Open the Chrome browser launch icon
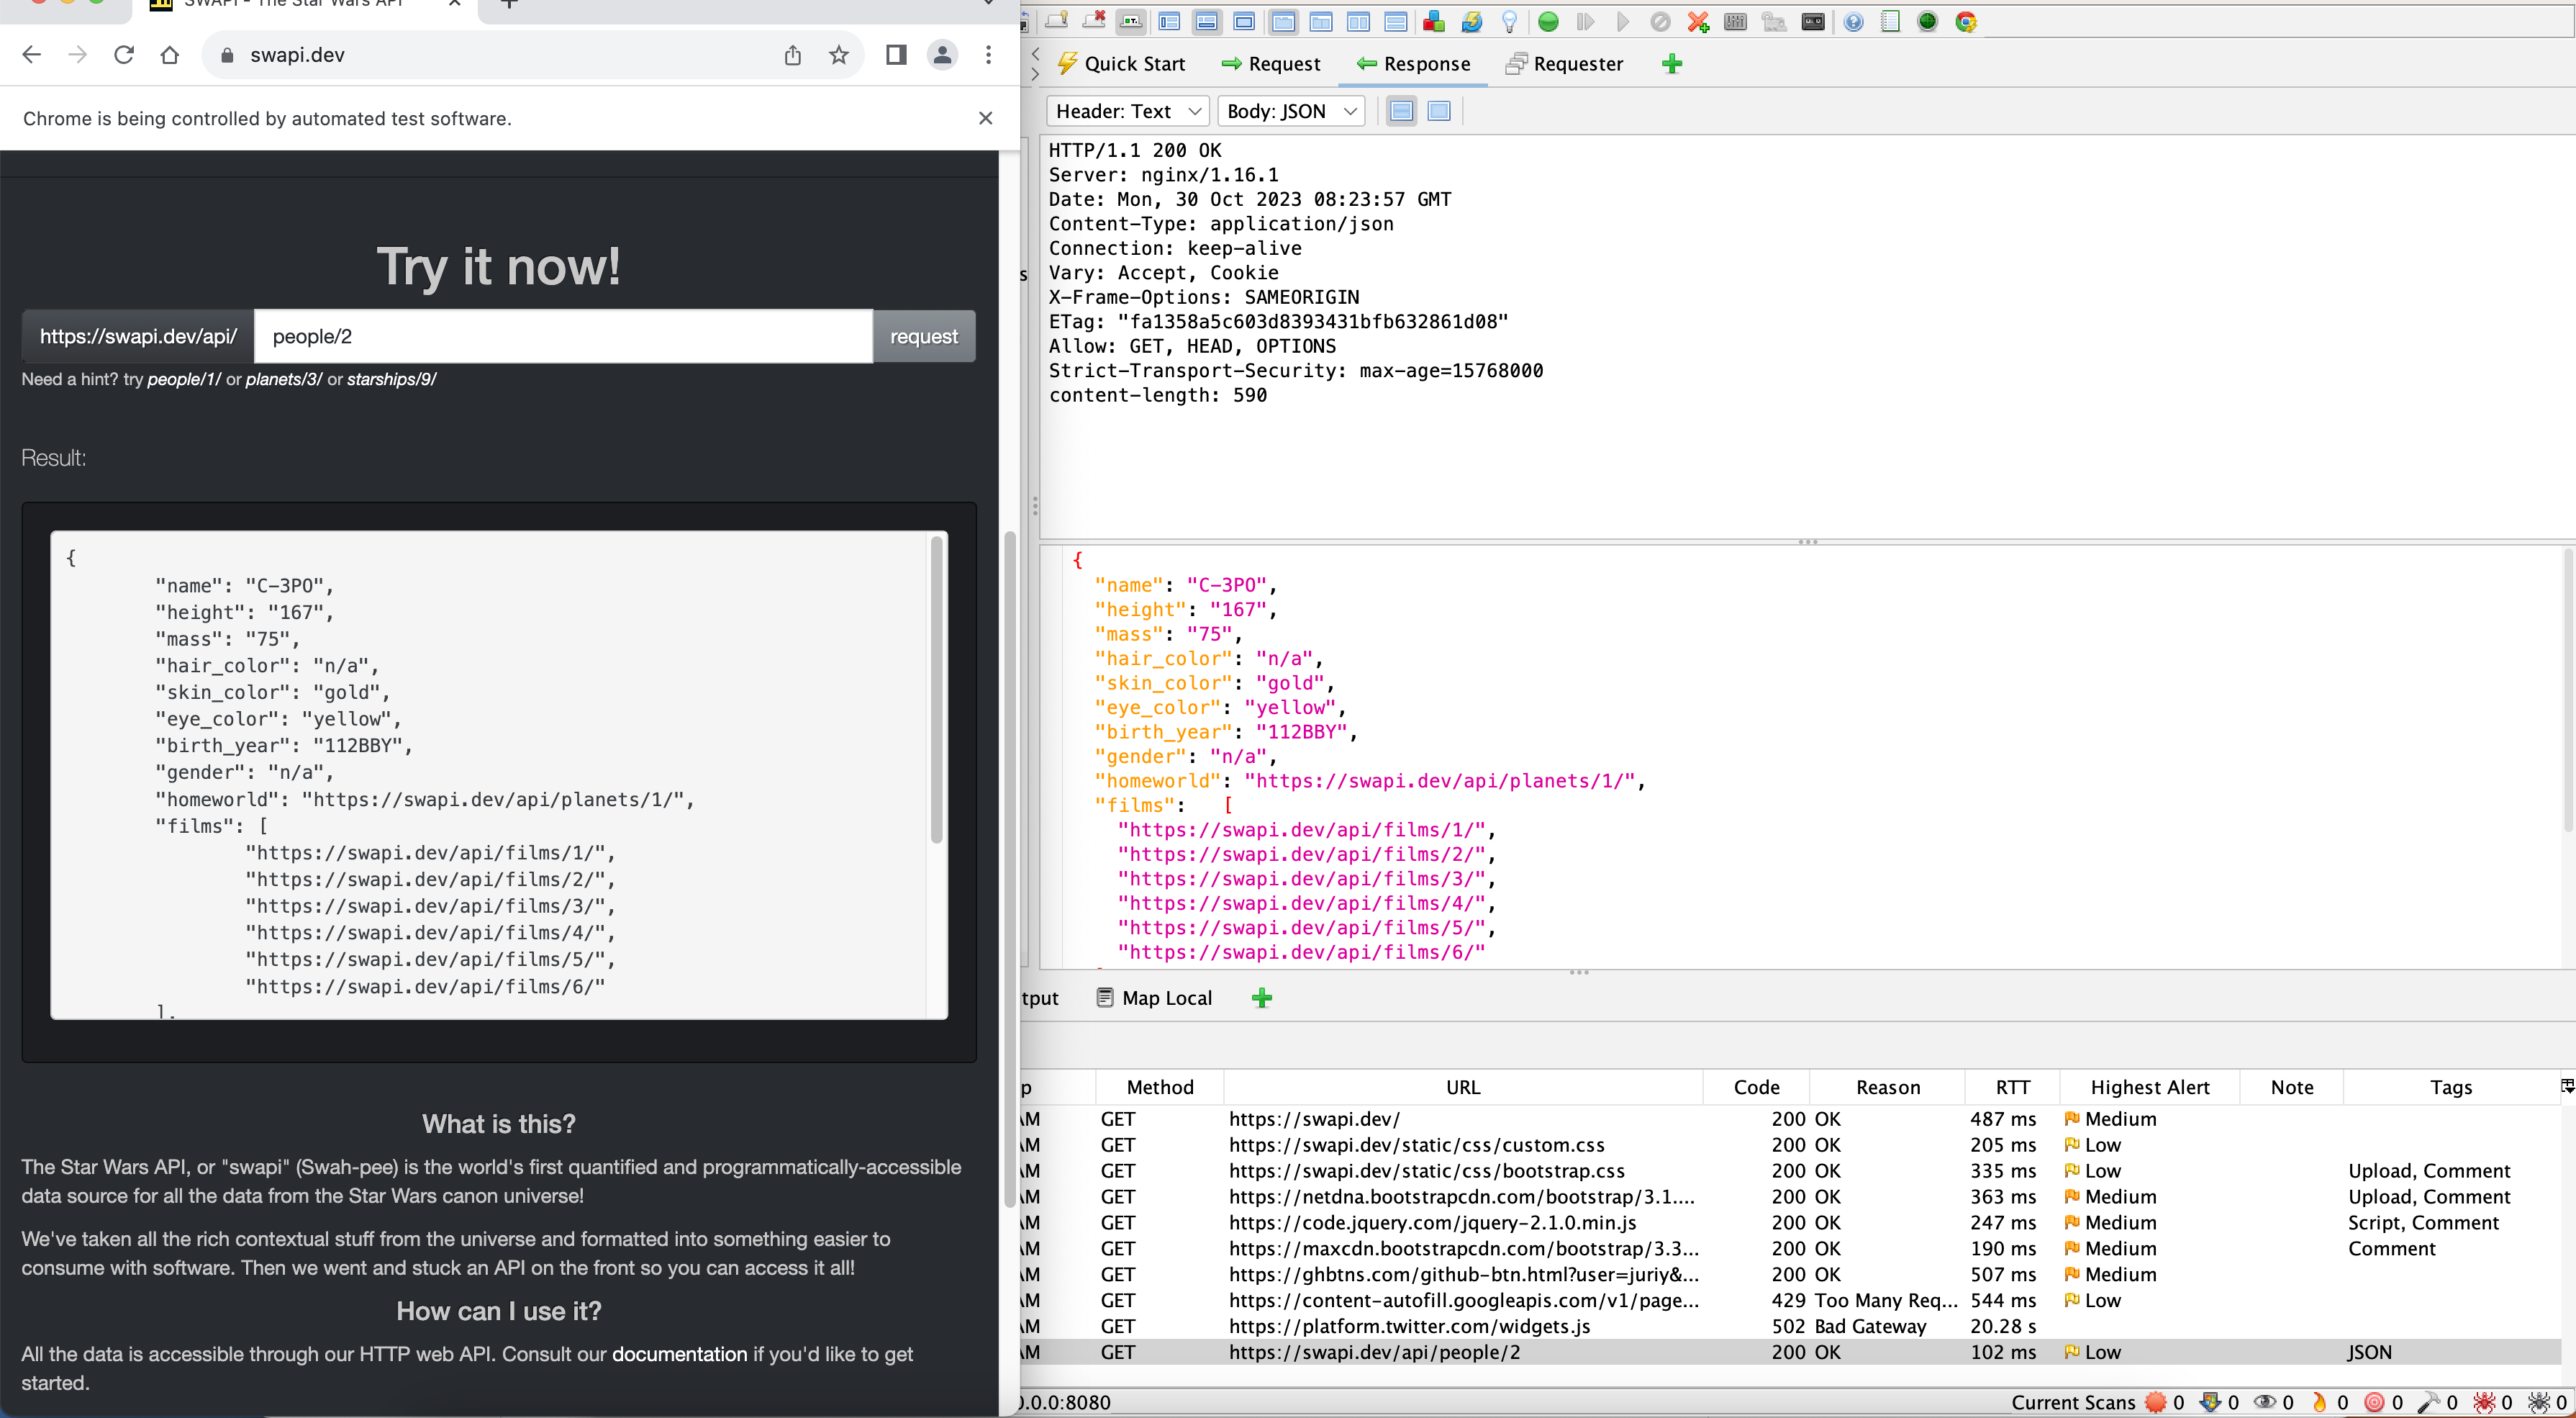The width and height of the screenshot is (2576, 1418). [x=1966, y=22]
